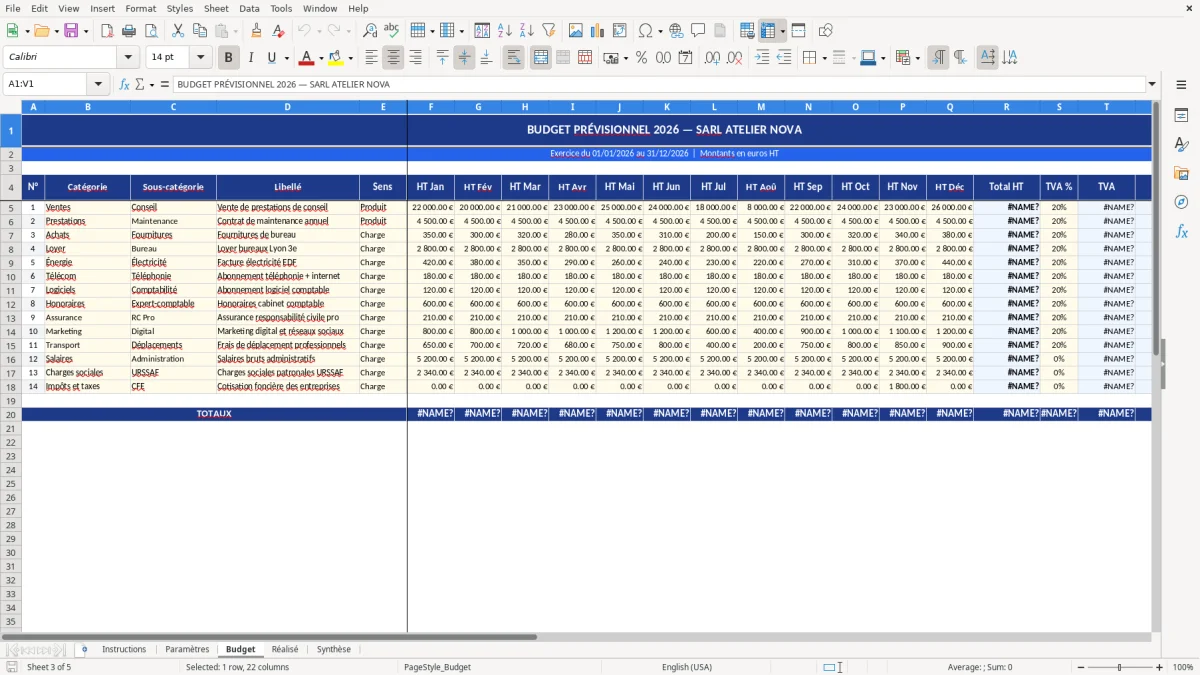The height and width of the screenshot is (675, 1200).
Task: Copy the selected cells
Action: pos(199,31)
